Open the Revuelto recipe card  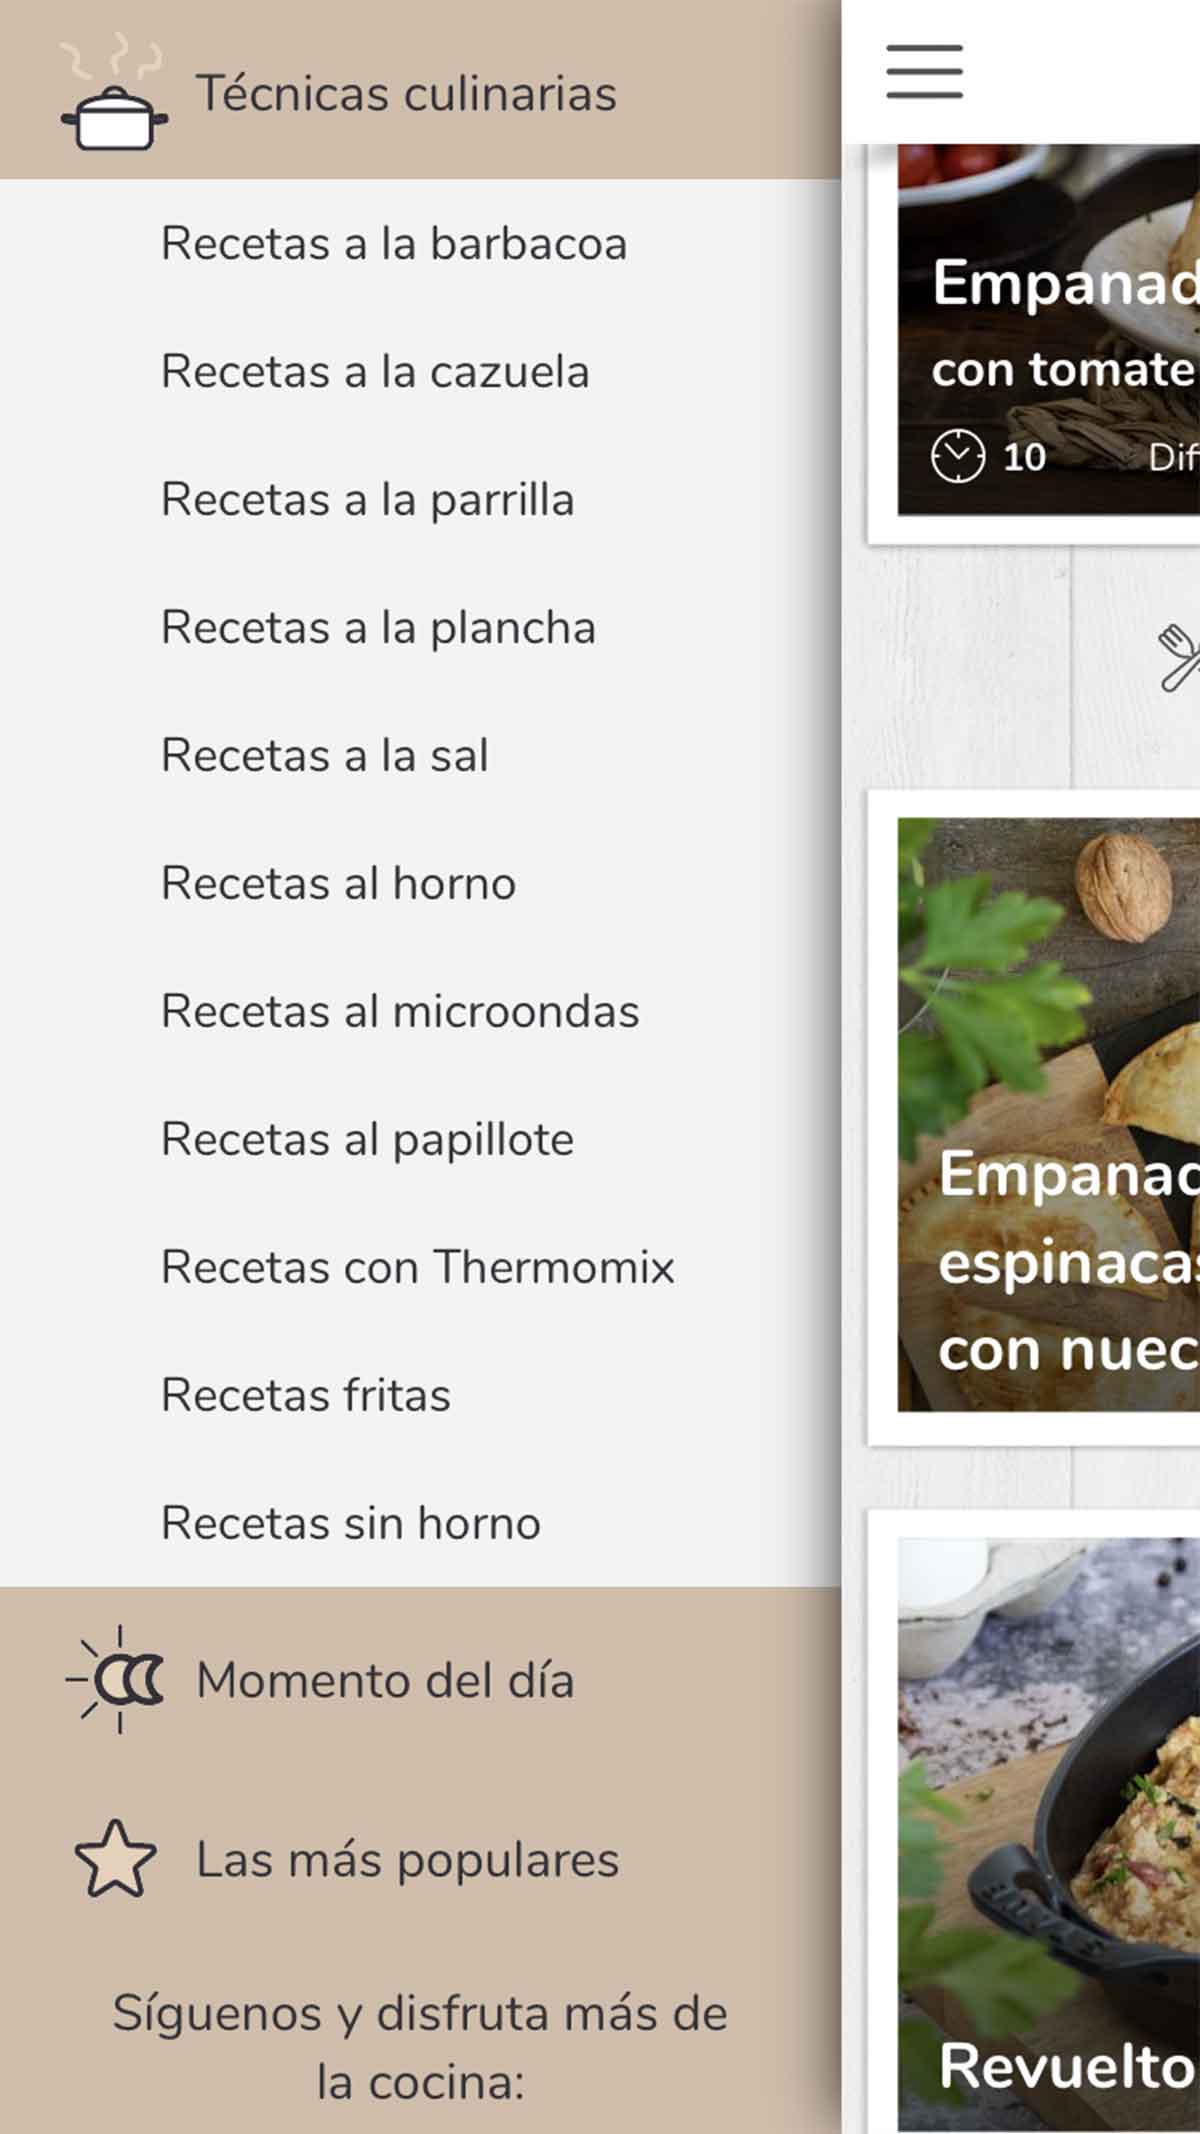point(1034,1822)
